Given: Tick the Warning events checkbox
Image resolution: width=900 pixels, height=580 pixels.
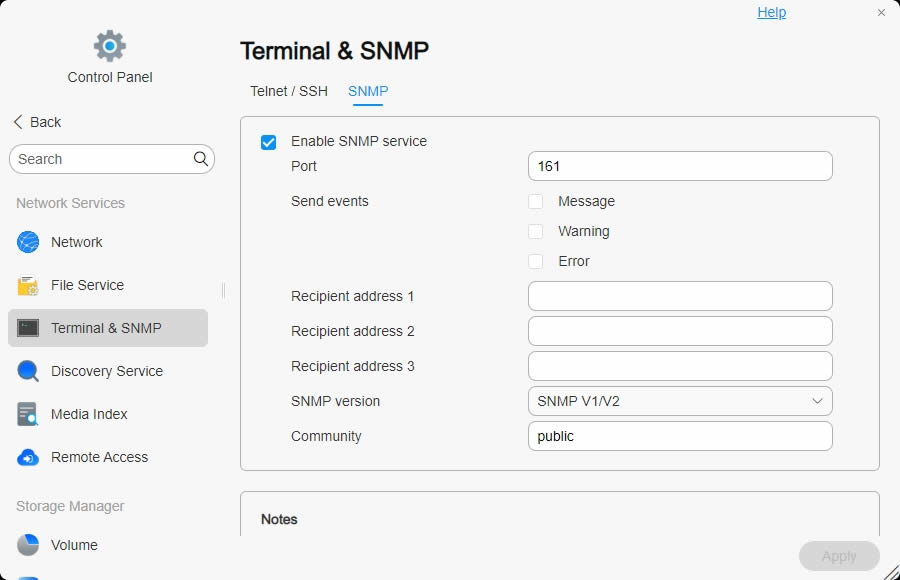Looking at the screenshot, I should [x=536, y=232].
